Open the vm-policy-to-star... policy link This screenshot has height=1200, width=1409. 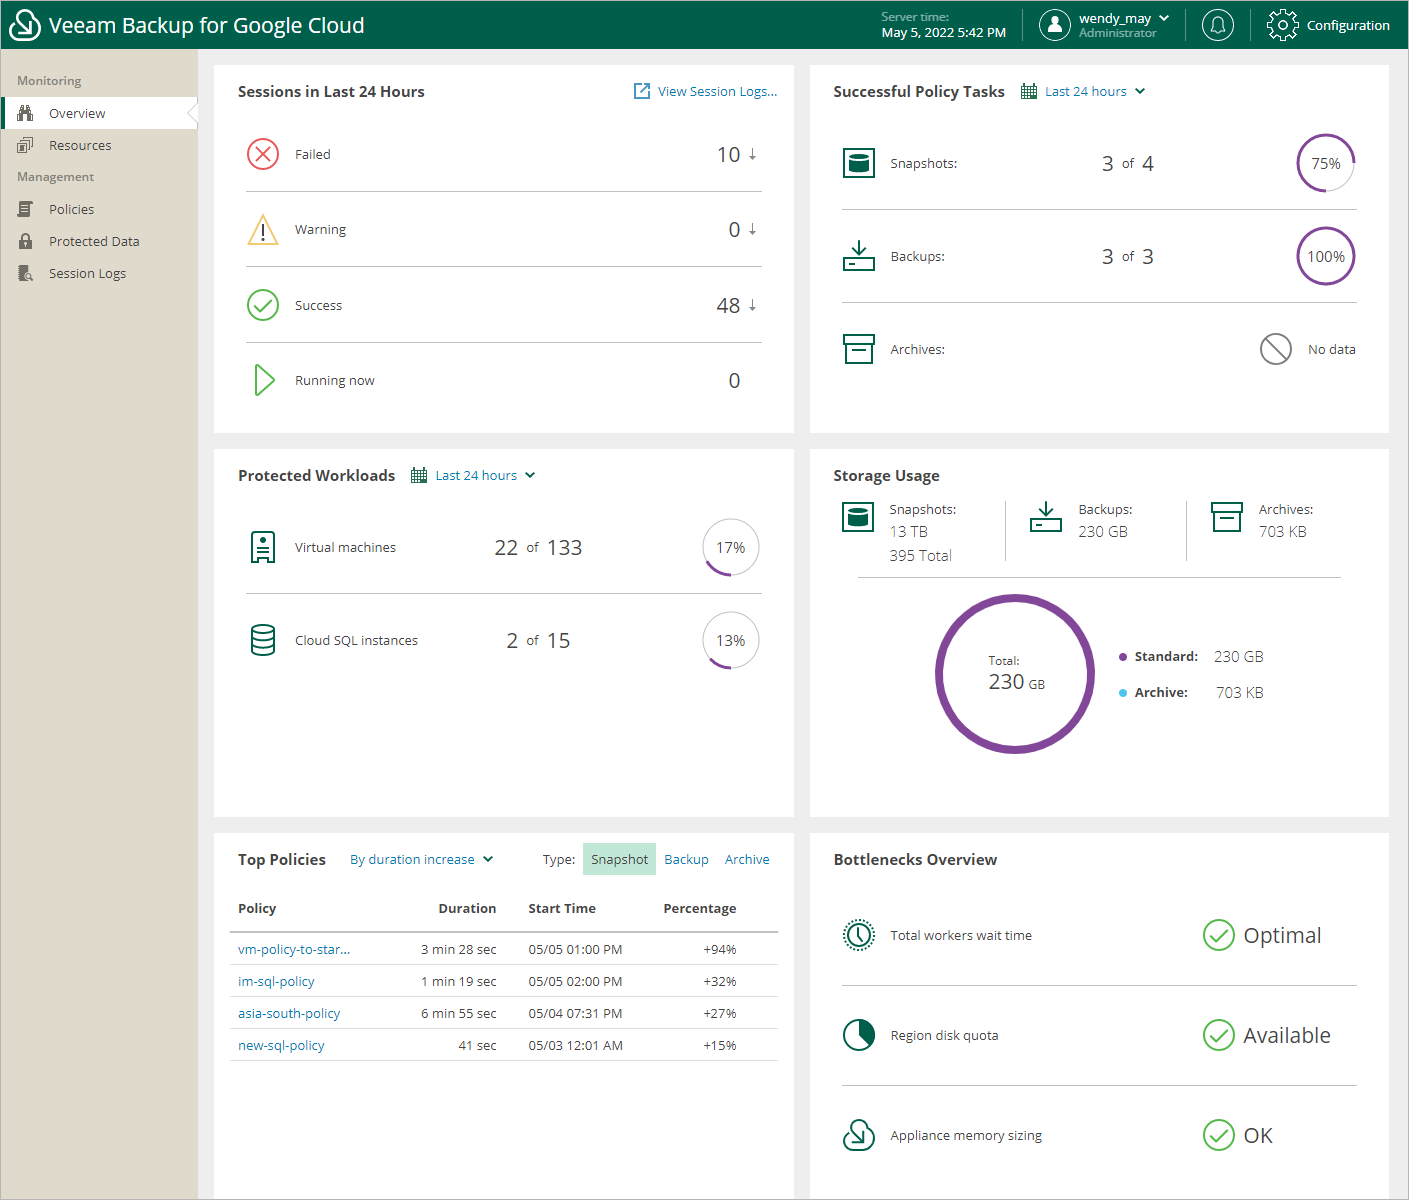click(294, 949)
